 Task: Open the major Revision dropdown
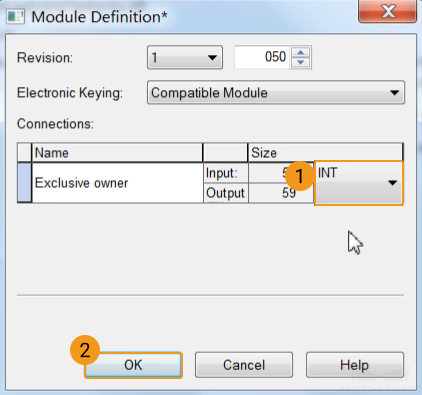click(185, 57)
